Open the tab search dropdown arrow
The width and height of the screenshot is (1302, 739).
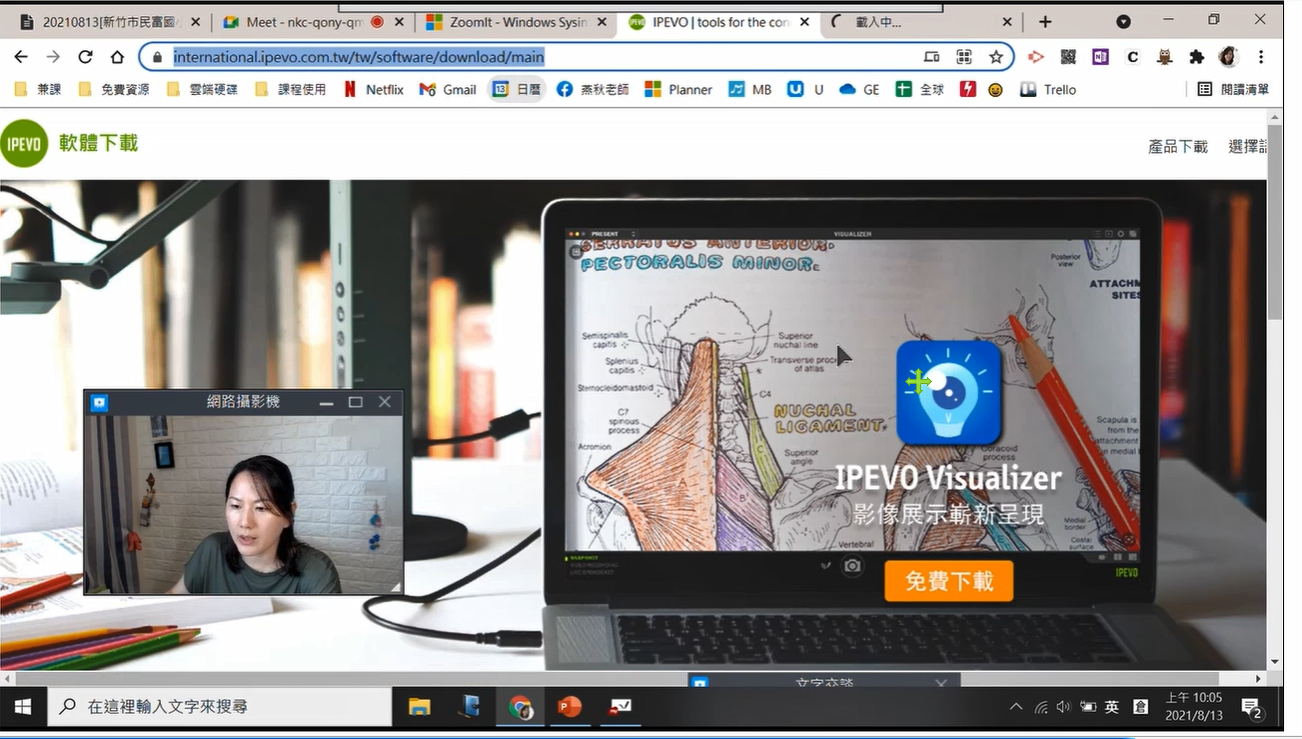(x=1123, y=21)
